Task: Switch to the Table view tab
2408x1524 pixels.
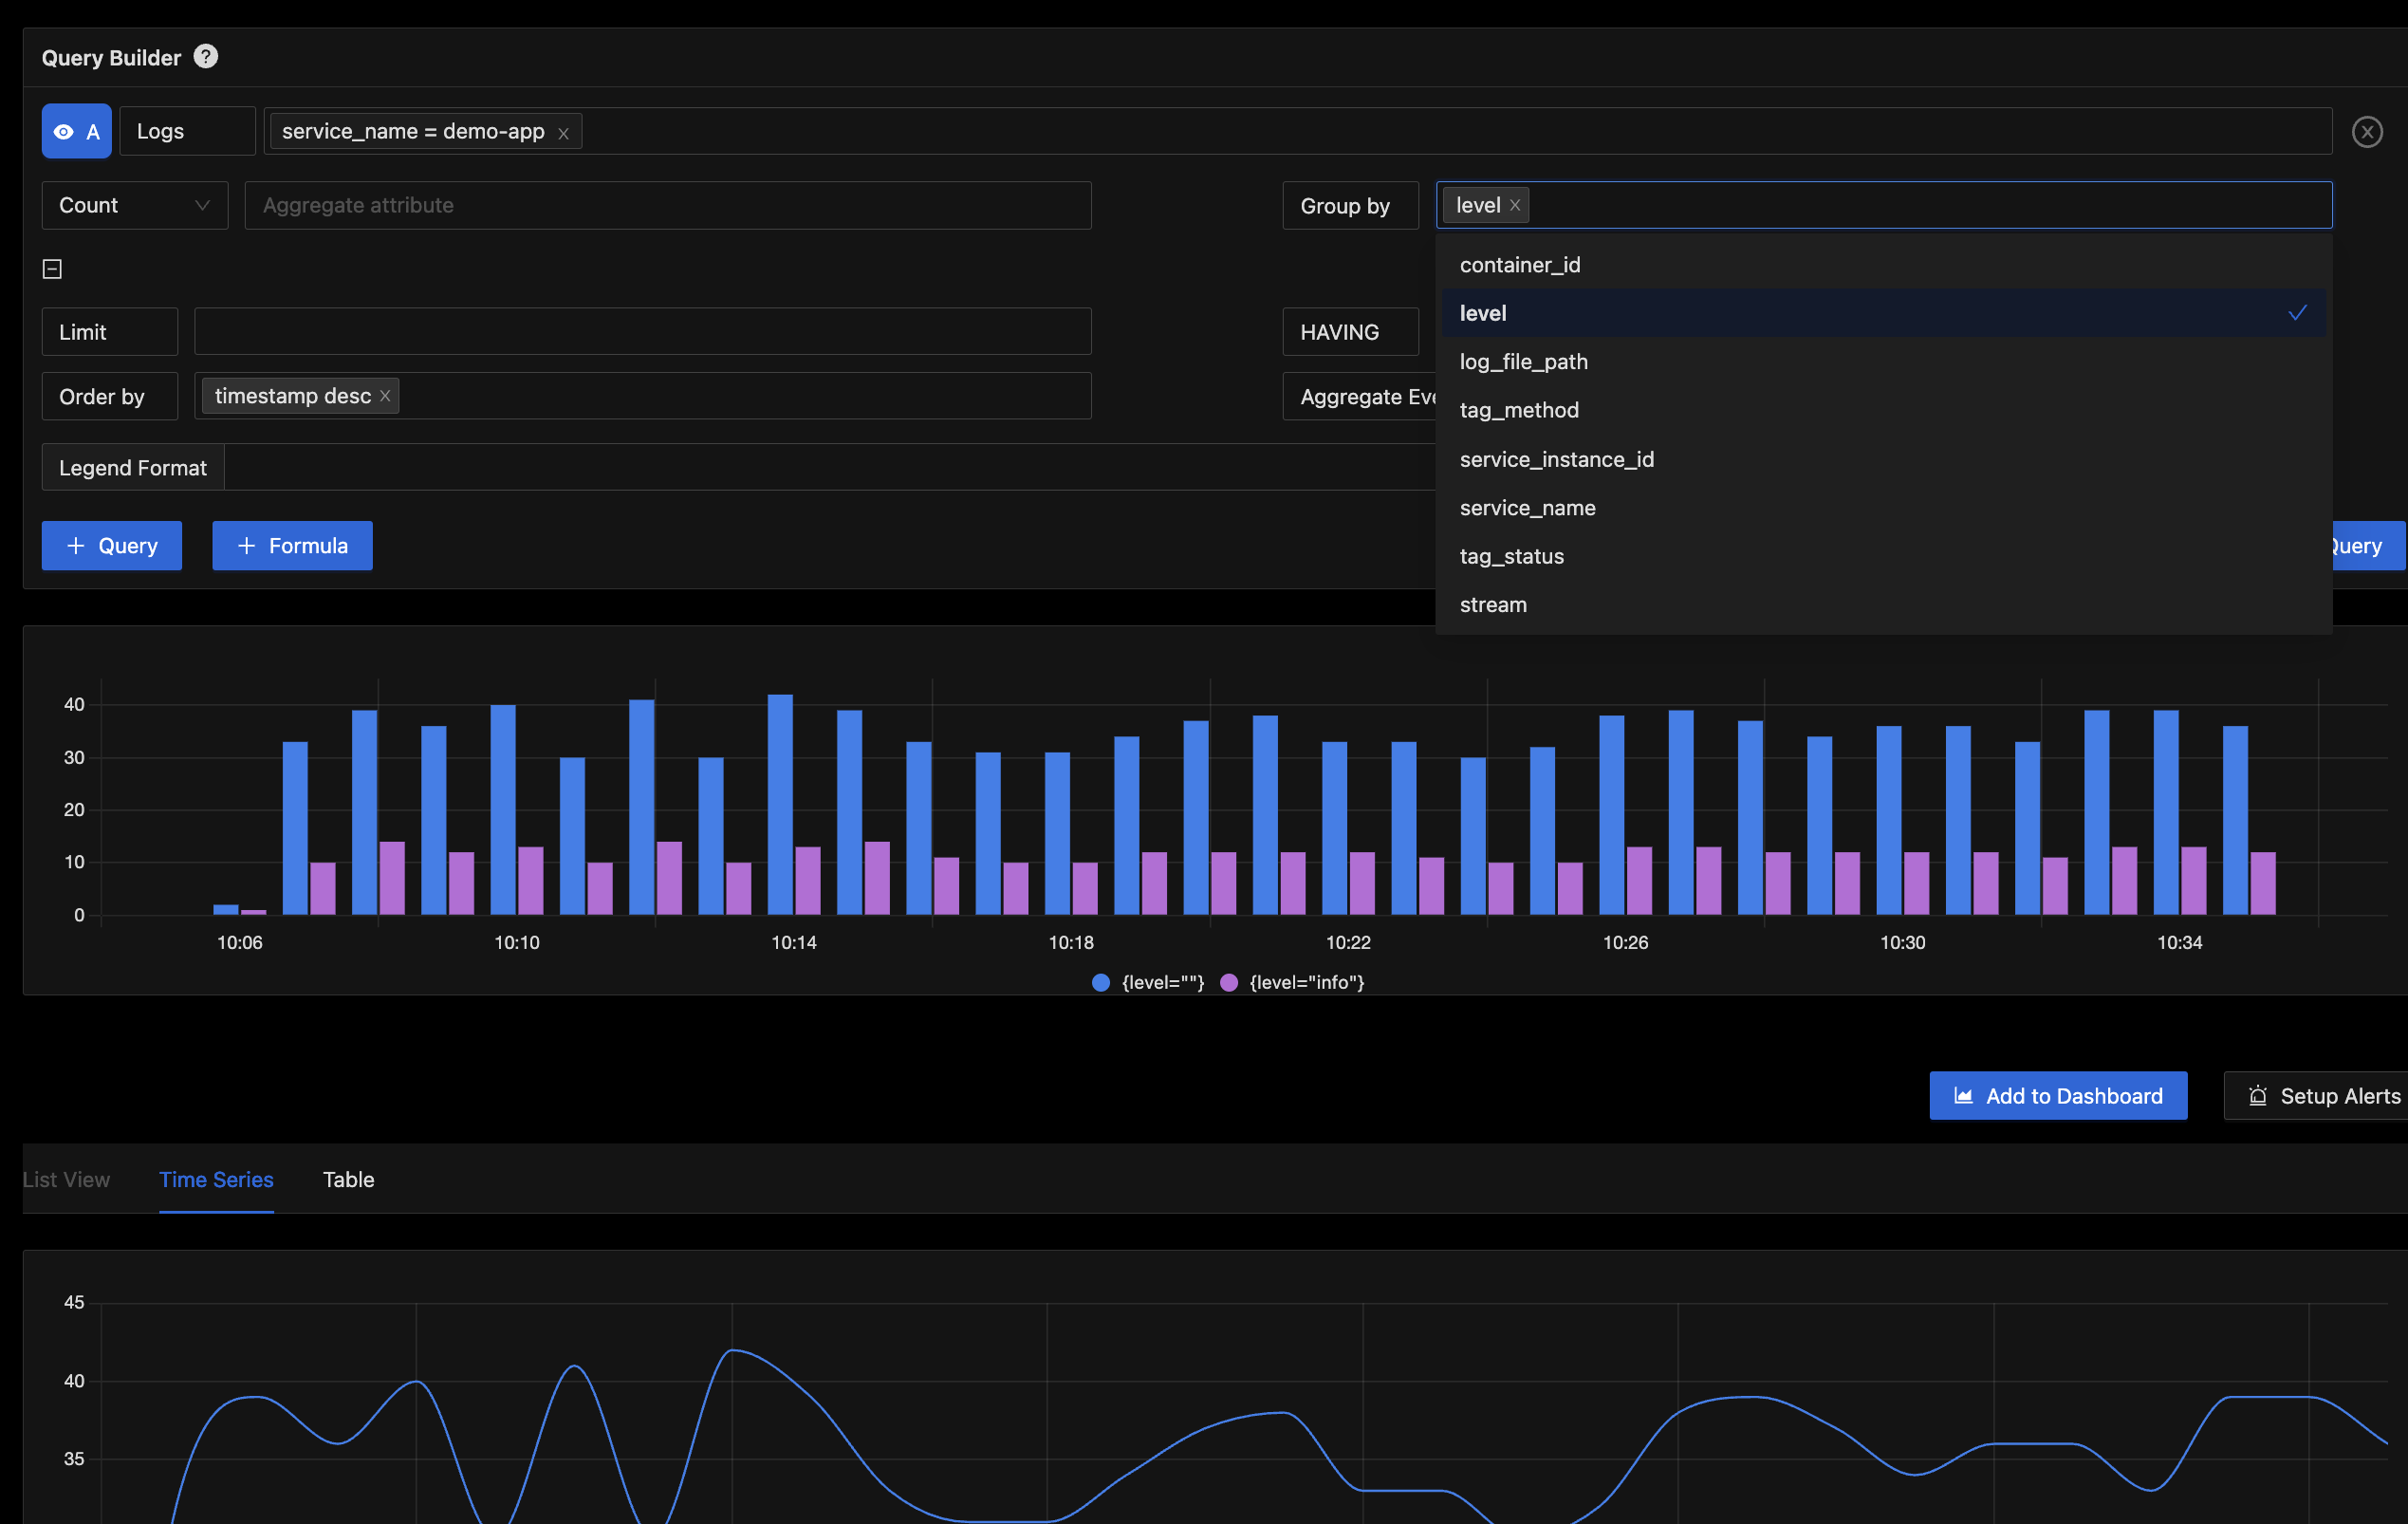Action: pos(347,1180)
